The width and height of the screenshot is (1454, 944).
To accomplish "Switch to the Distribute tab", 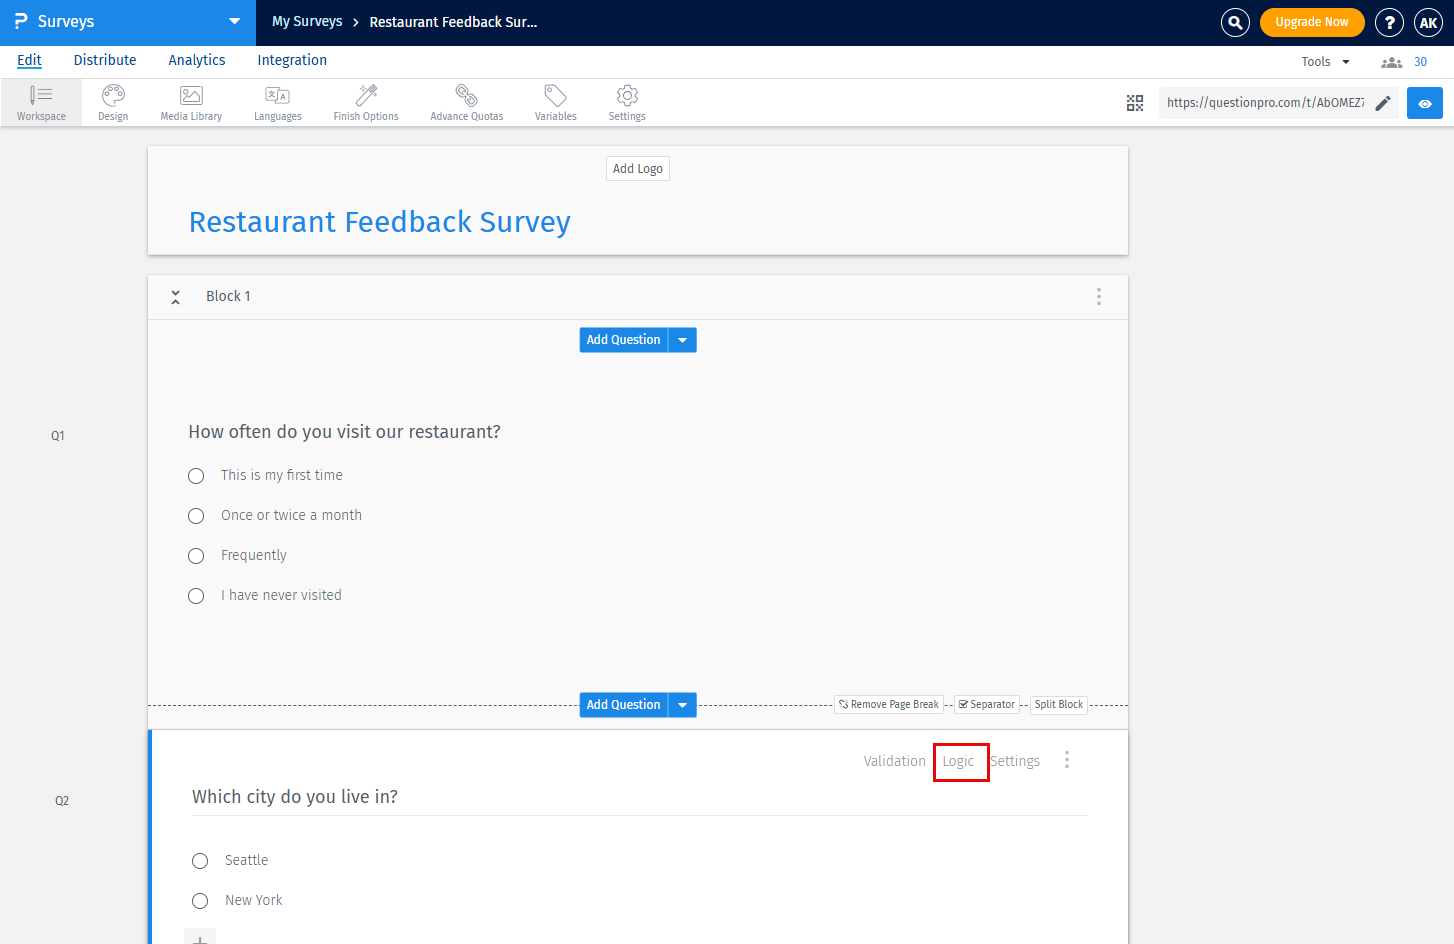I will pos(104,60).
